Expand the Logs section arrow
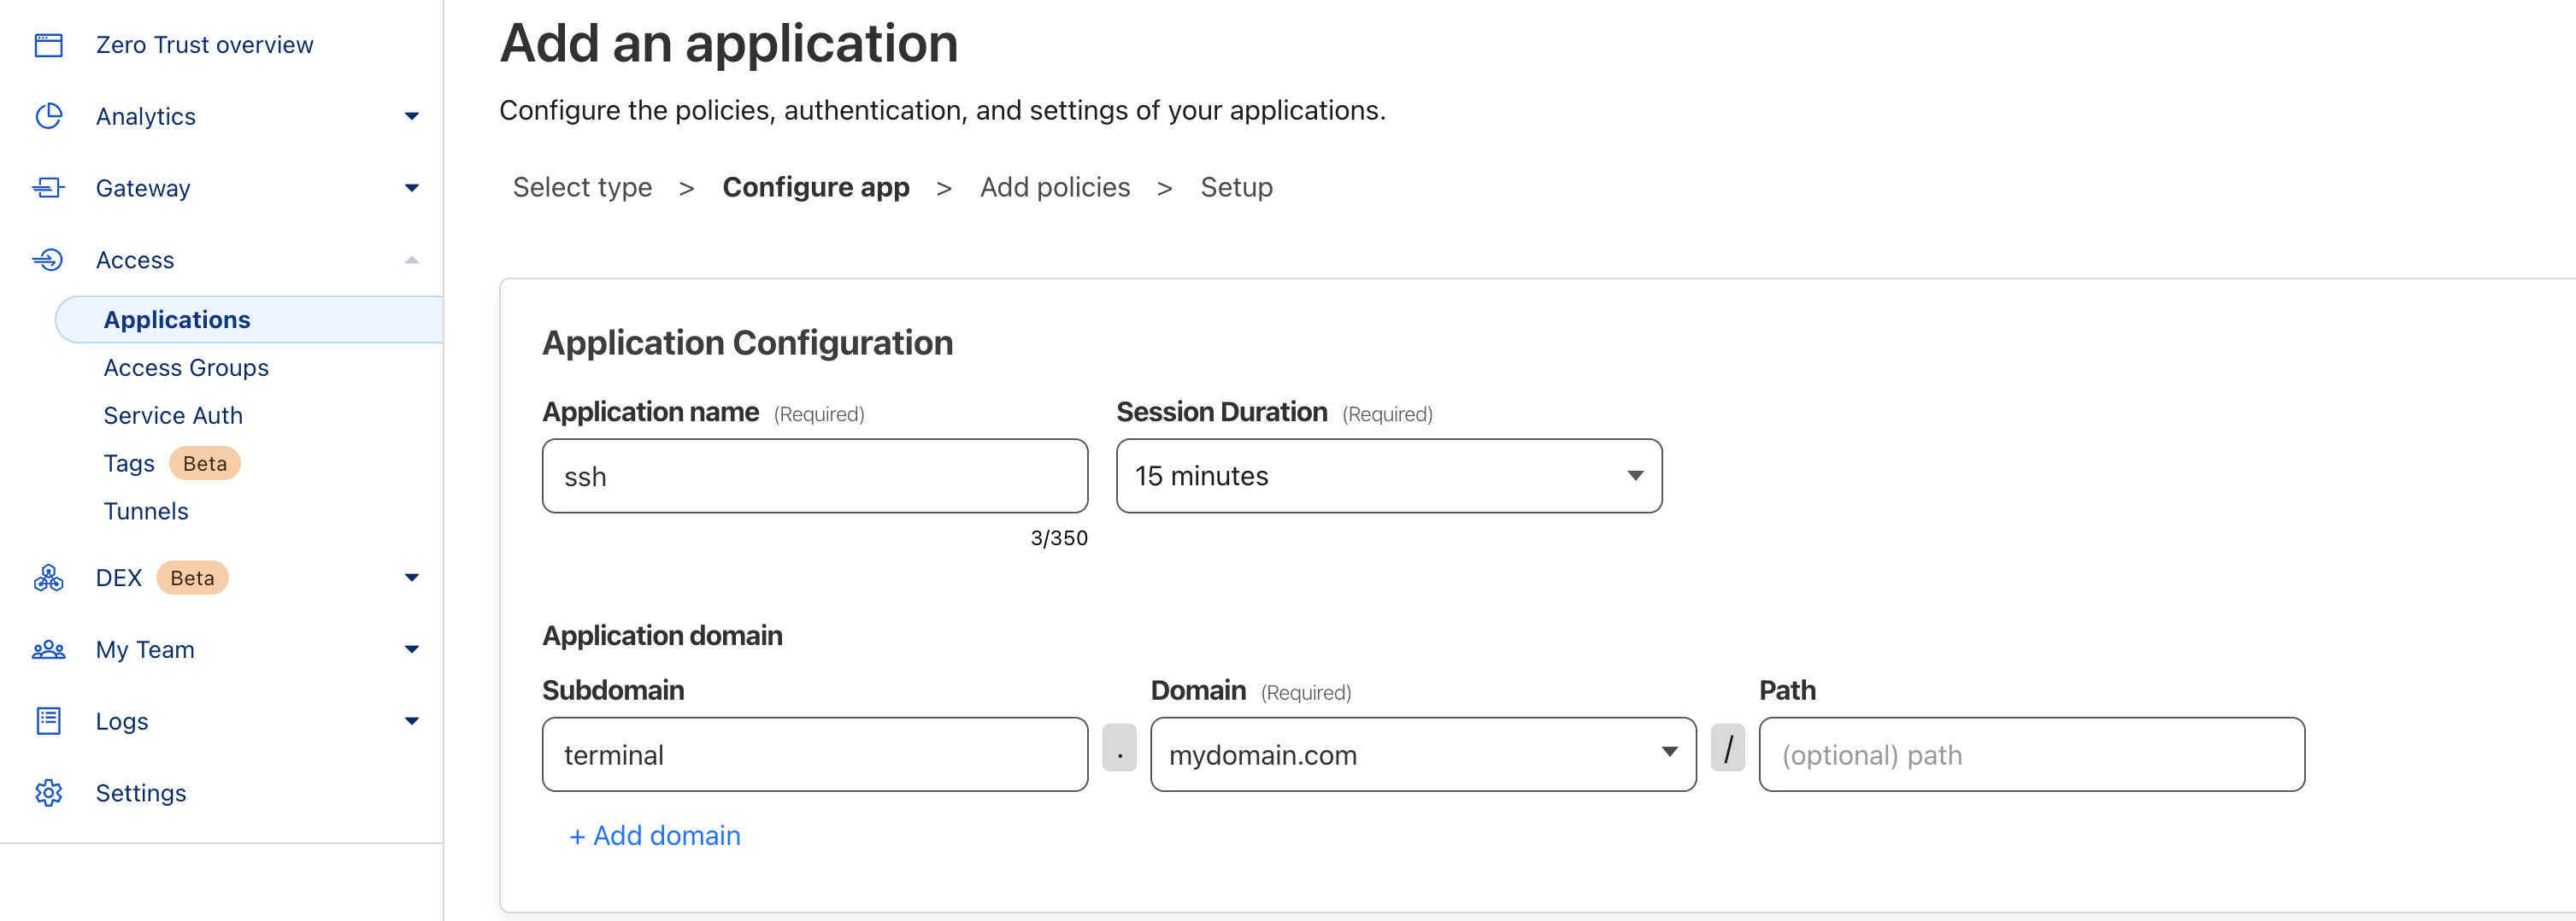The height and width of the screenshot is (921, 2576). click(x=411, y=721)
